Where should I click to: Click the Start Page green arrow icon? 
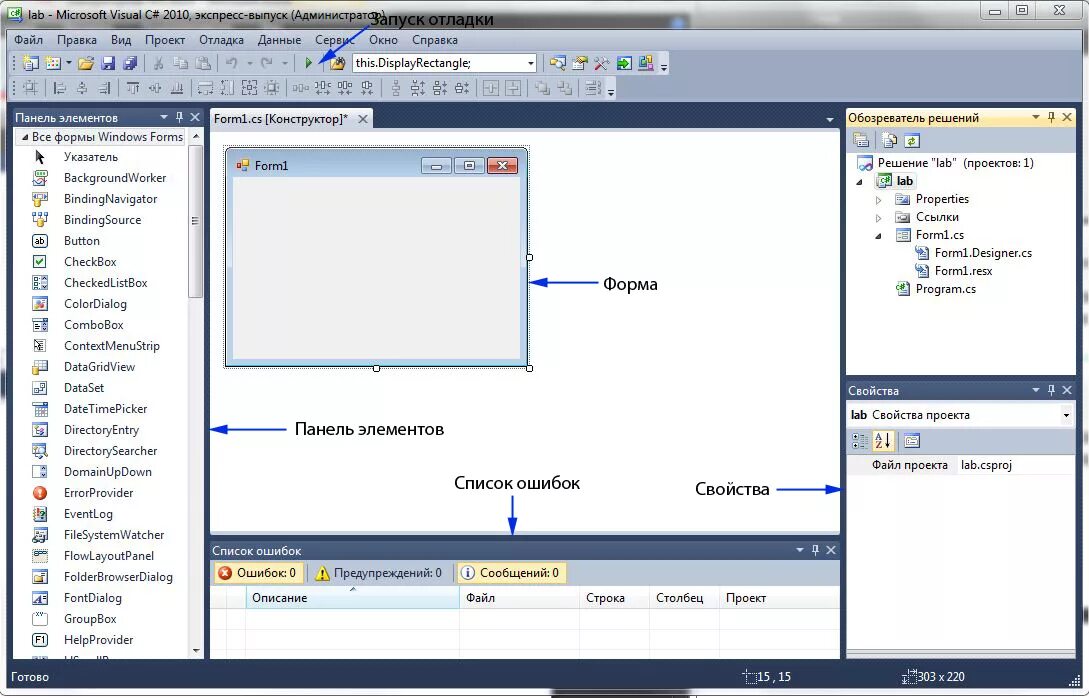tap(624, 63)
